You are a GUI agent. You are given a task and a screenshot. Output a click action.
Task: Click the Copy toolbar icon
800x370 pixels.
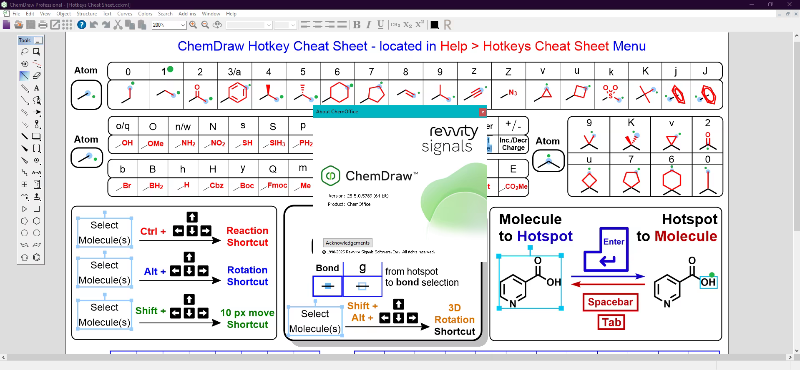[130, 24]
